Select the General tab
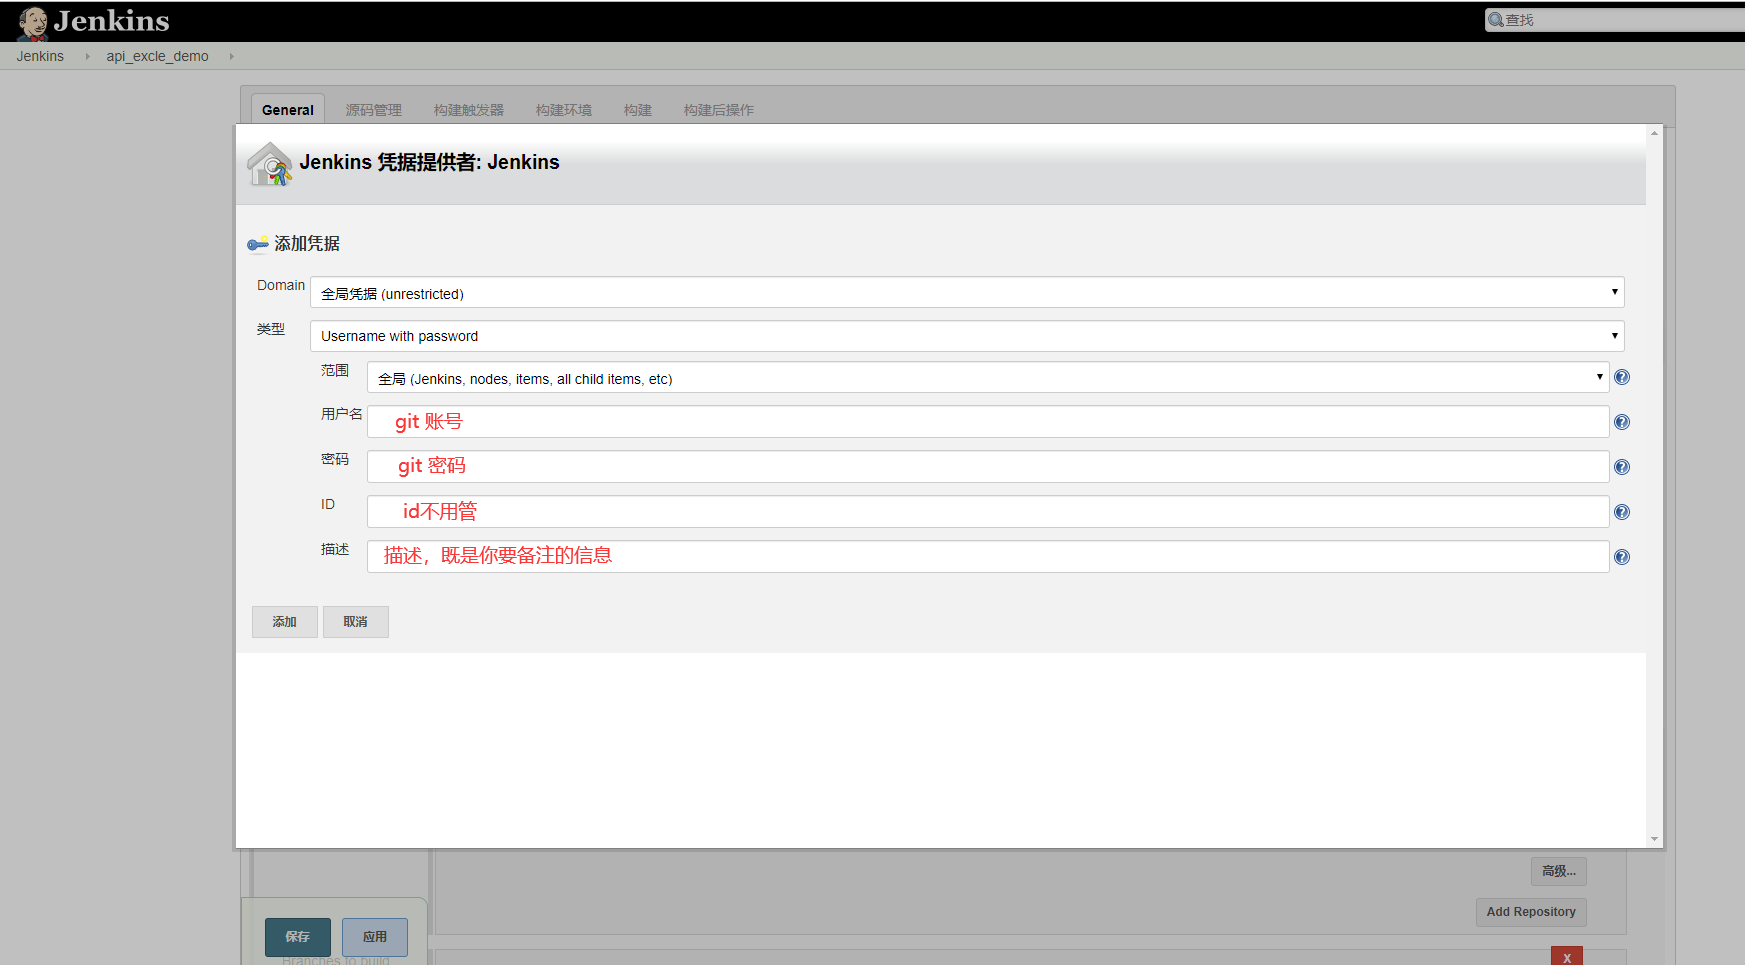 (288, 110)
